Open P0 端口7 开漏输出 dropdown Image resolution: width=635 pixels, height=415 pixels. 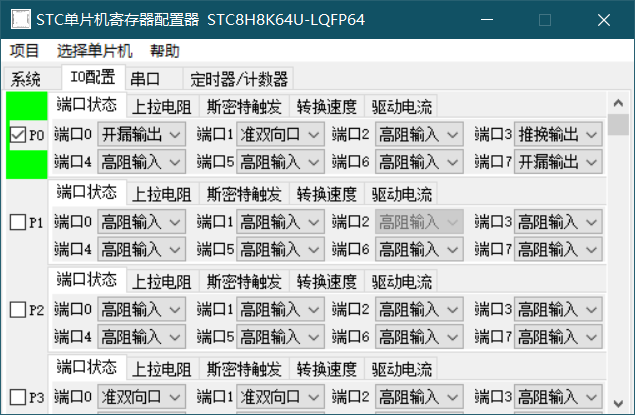click(x=558, y=162)
